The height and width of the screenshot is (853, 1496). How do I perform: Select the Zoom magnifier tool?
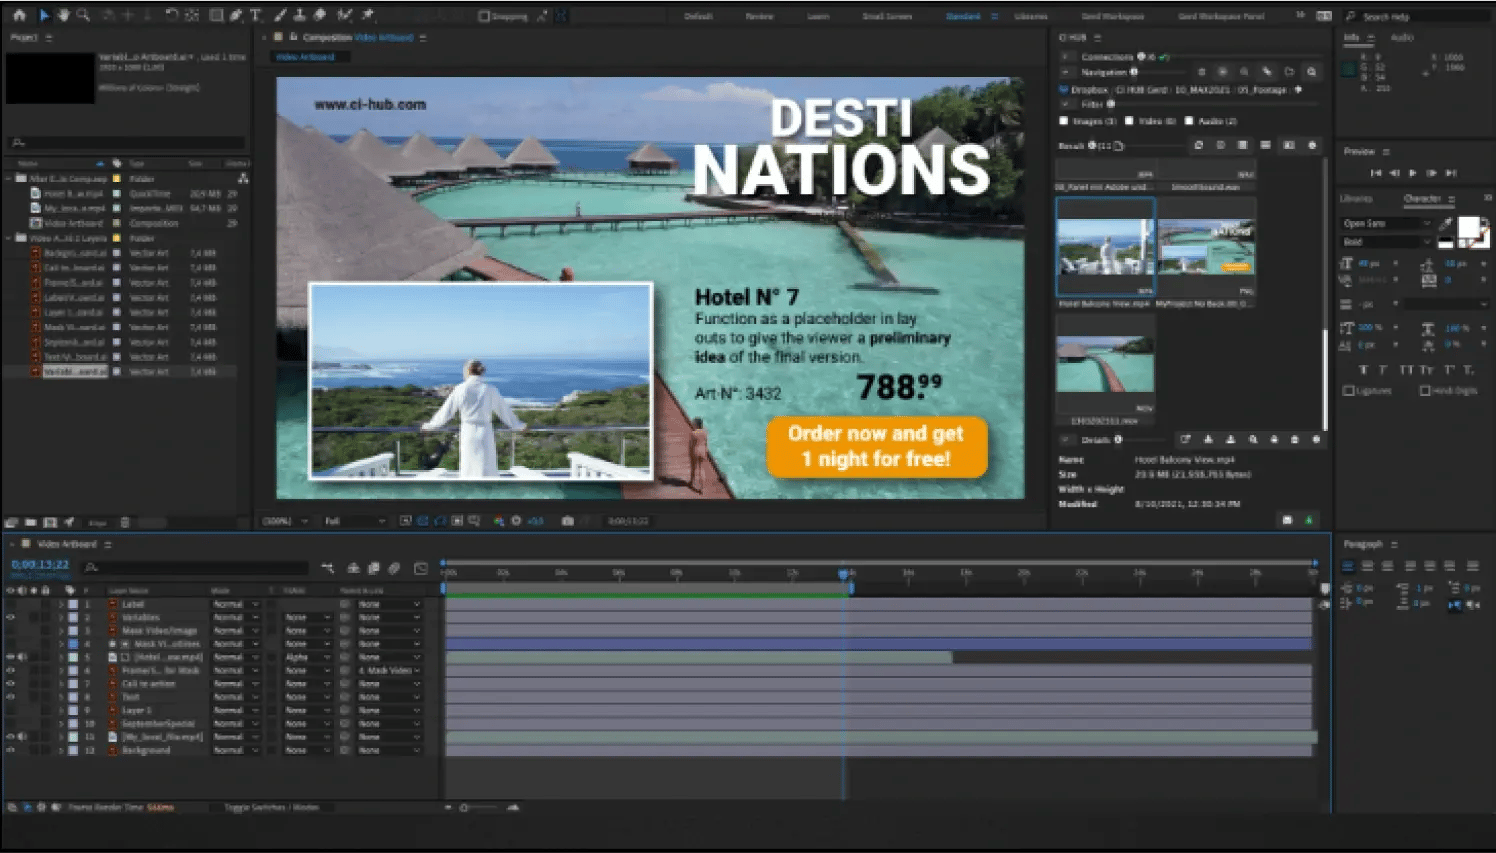(x=83, y=15)
